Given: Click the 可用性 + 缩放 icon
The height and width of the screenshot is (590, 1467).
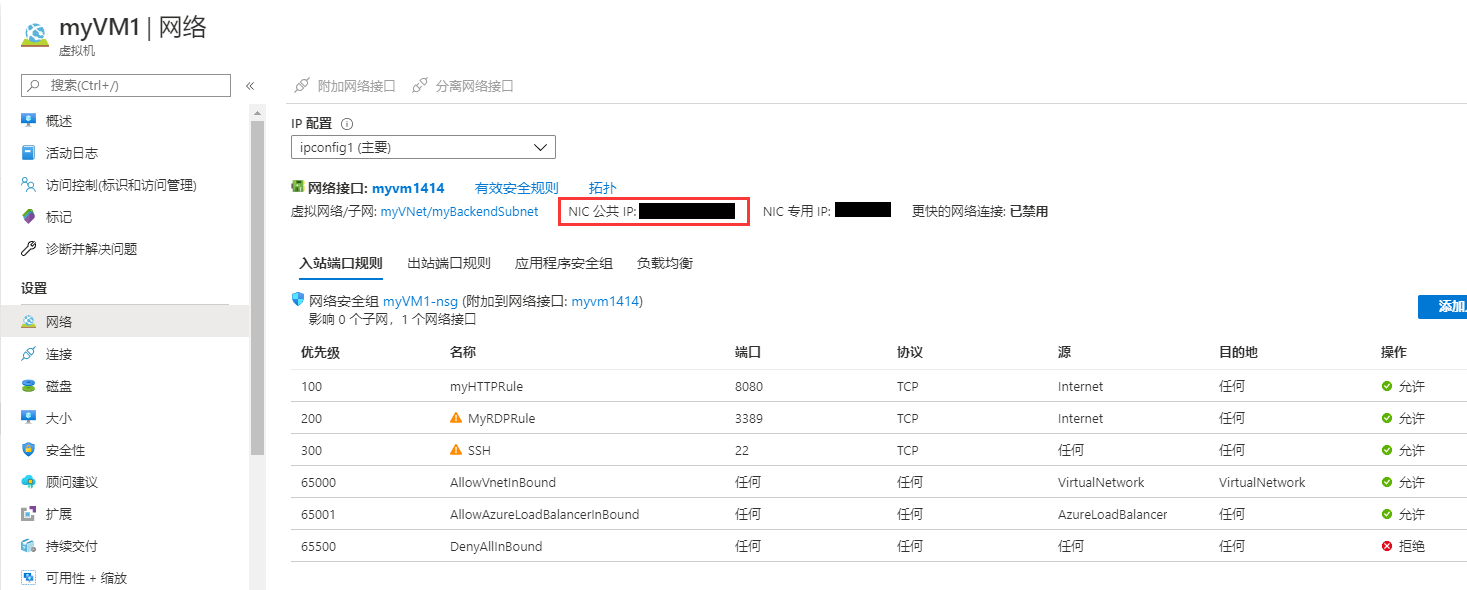Looking at the screenshot, I should 29,578.
